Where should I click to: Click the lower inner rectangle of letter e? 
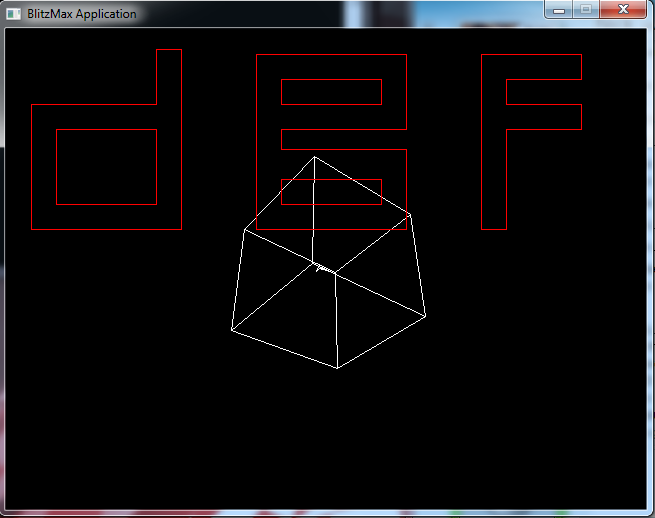[331, 191]
